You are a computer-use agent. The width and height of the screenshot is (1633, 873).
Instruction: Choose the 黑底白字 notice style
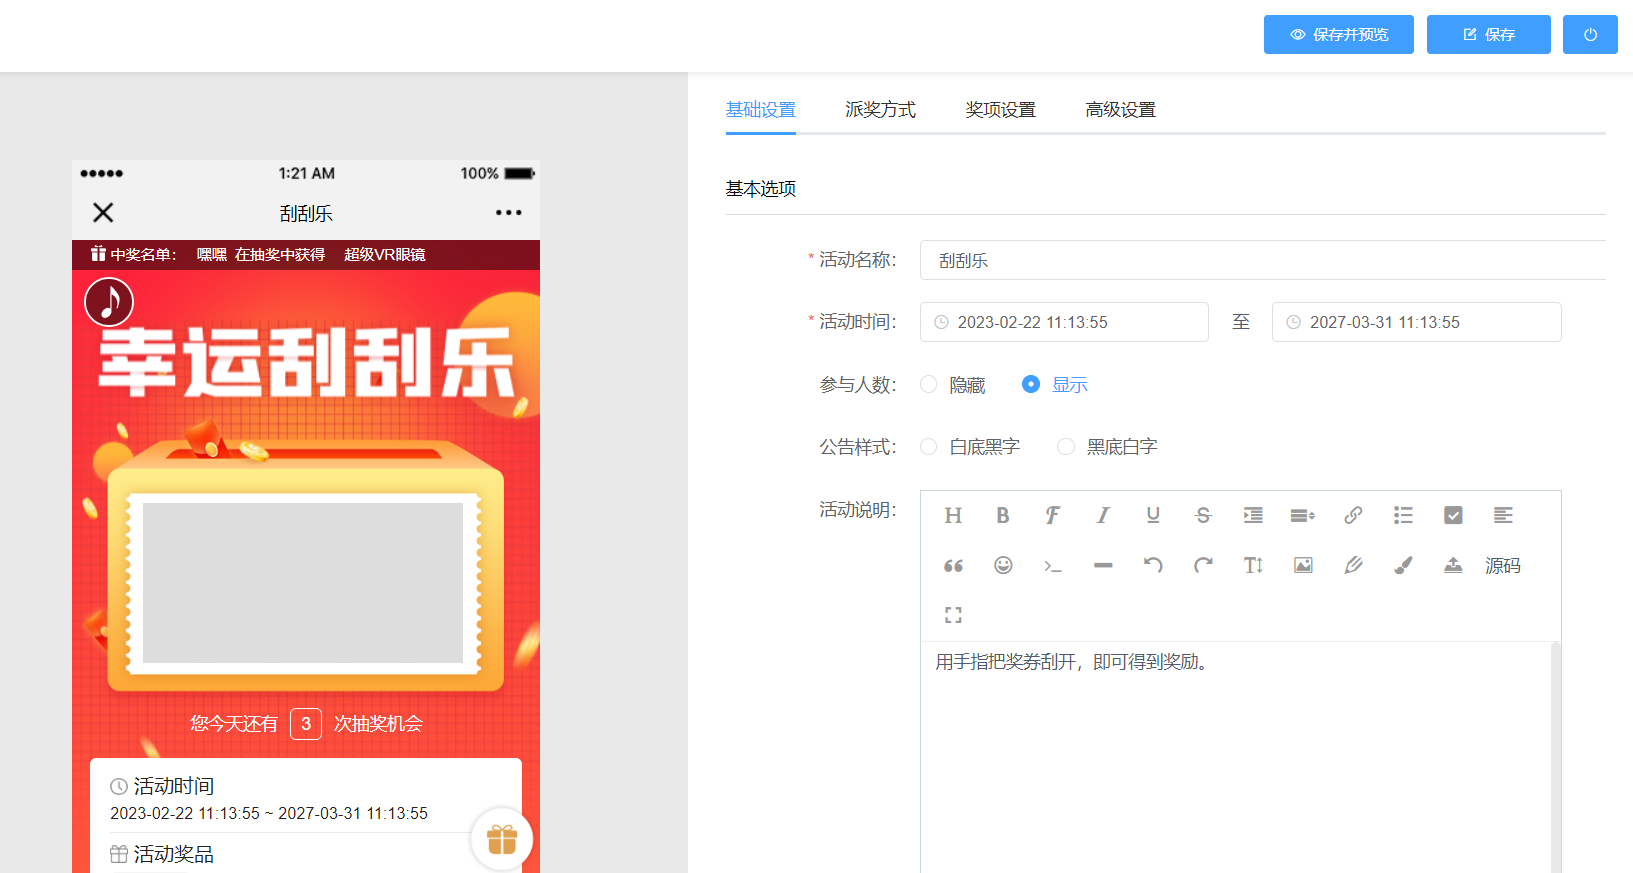coord(1066,447)
